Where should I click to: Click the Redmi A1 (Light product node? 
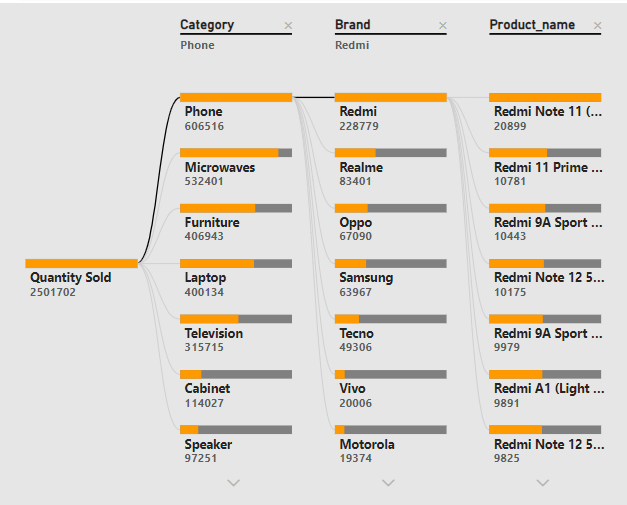[545, 389]
